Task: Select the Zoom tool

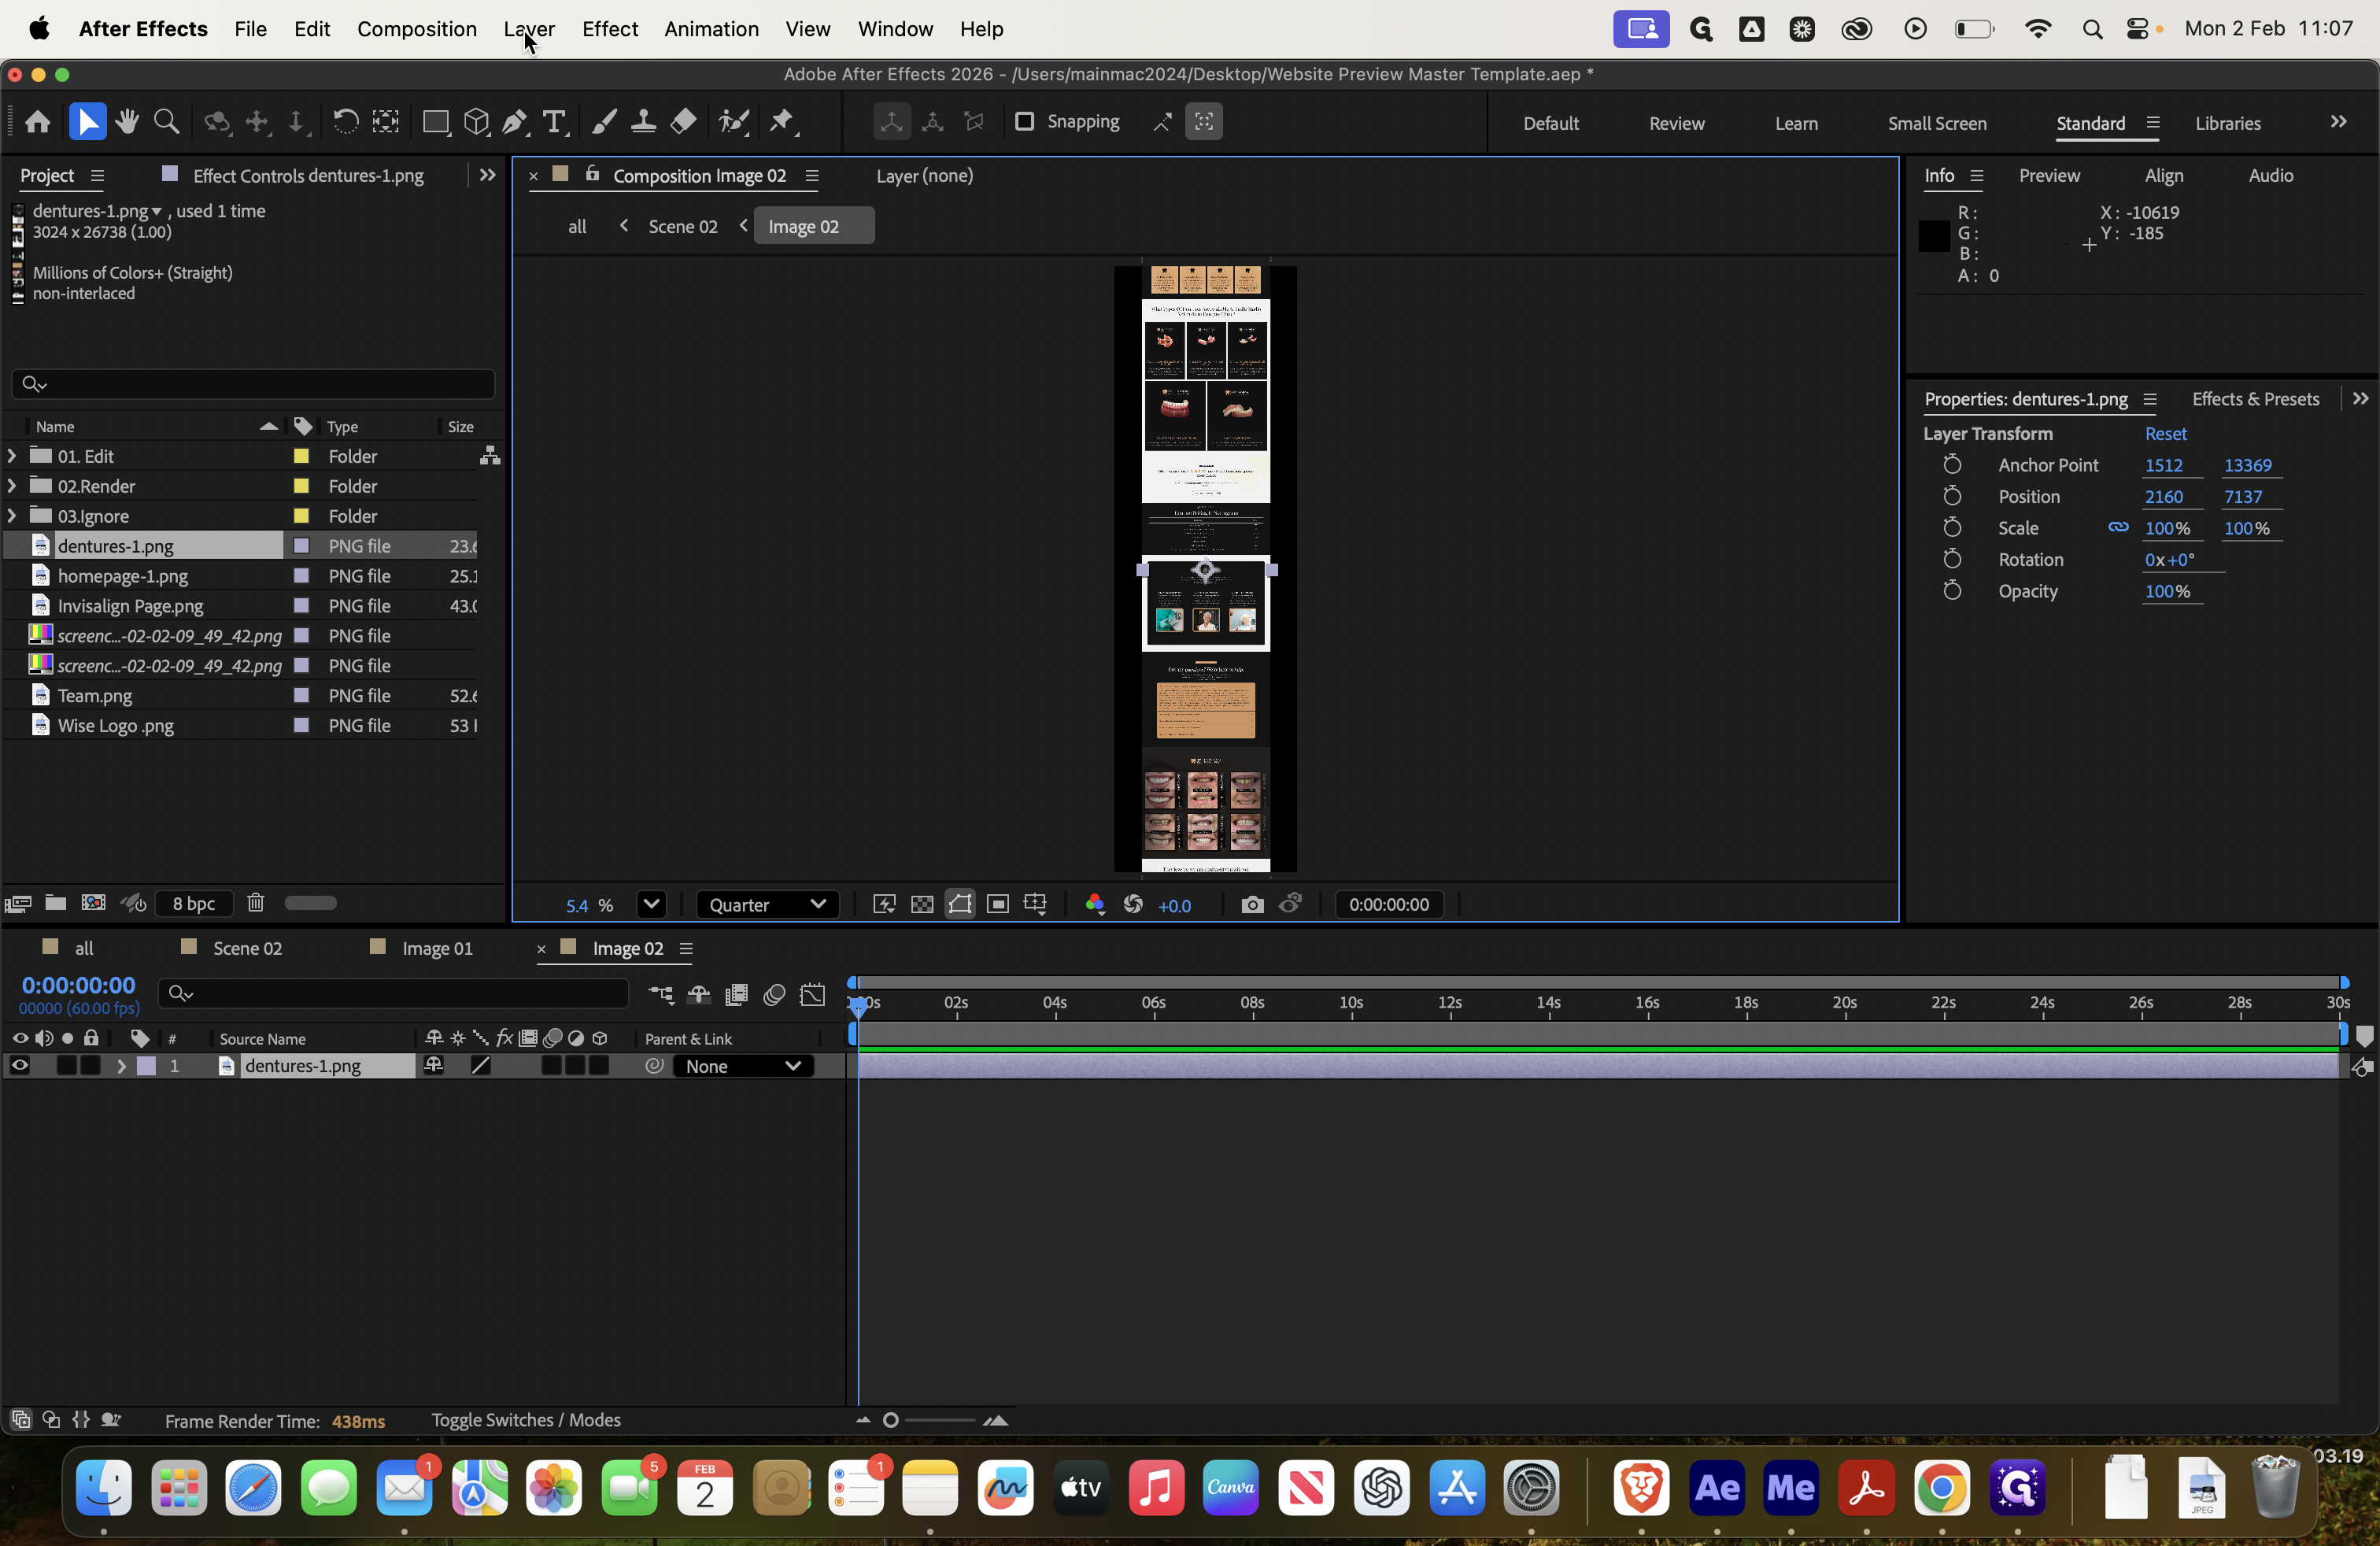Action: tap(166, 122)
